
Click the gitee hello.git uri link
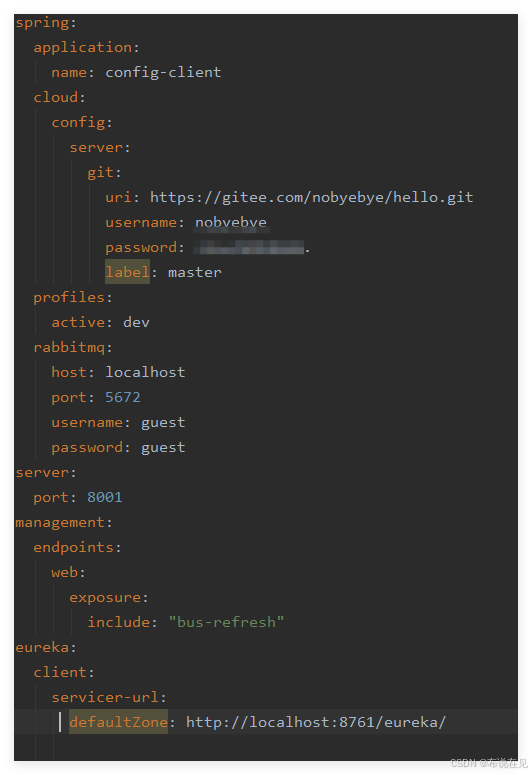[311, 197]
